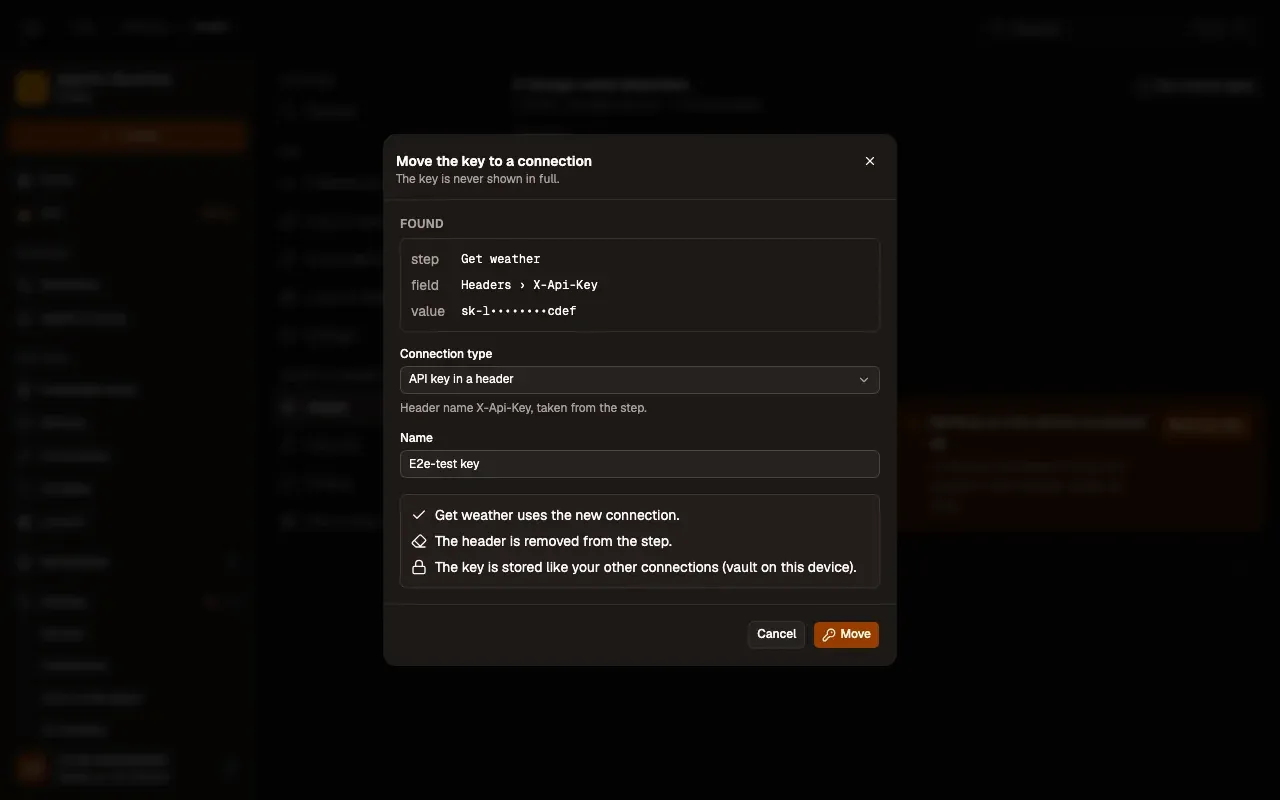Click the text "Get weather uses the new connection."
The height and width of the screenshot is (800, 1280).
(557, 515)
